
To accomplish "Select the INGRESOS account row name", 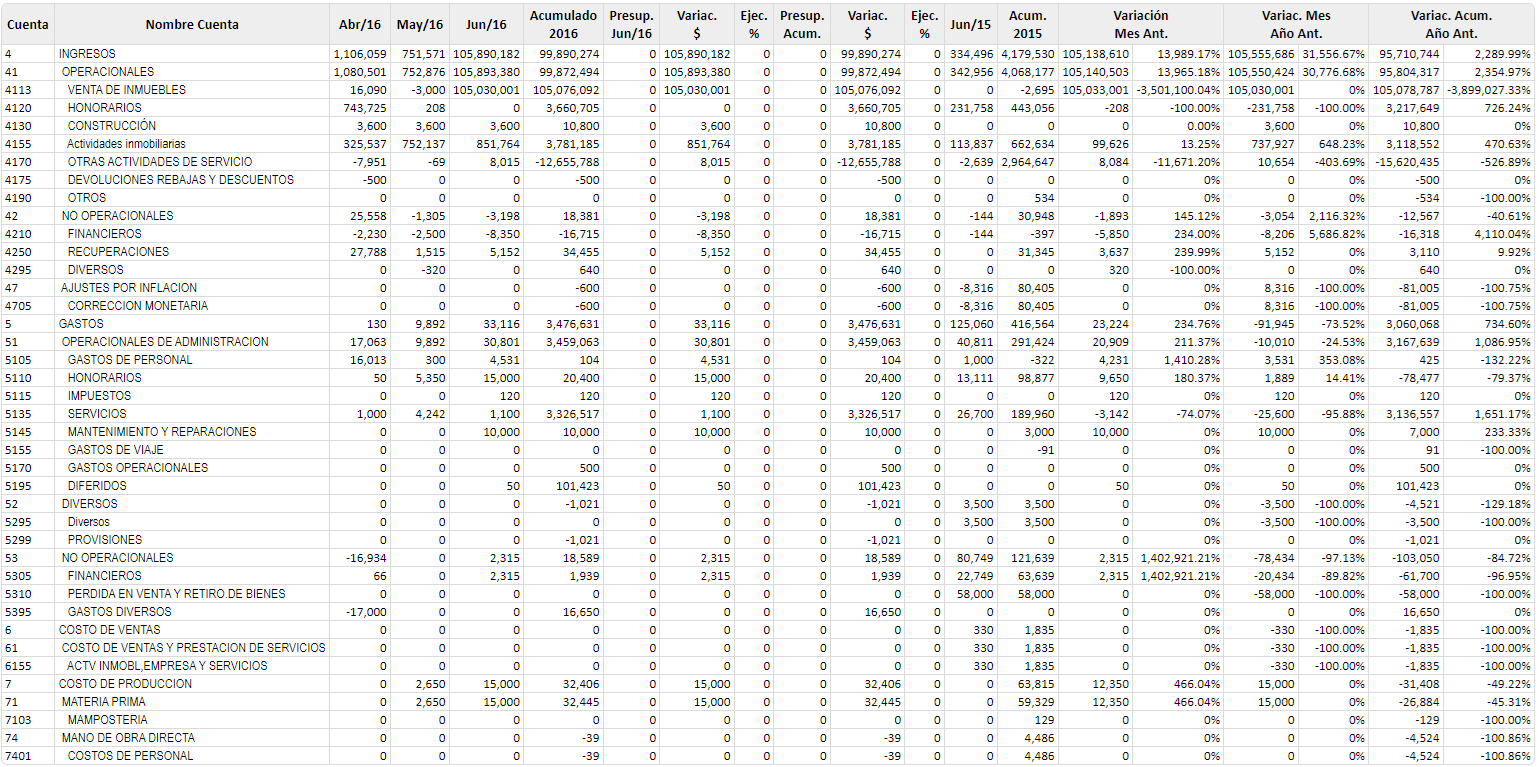I will point(87,54).
